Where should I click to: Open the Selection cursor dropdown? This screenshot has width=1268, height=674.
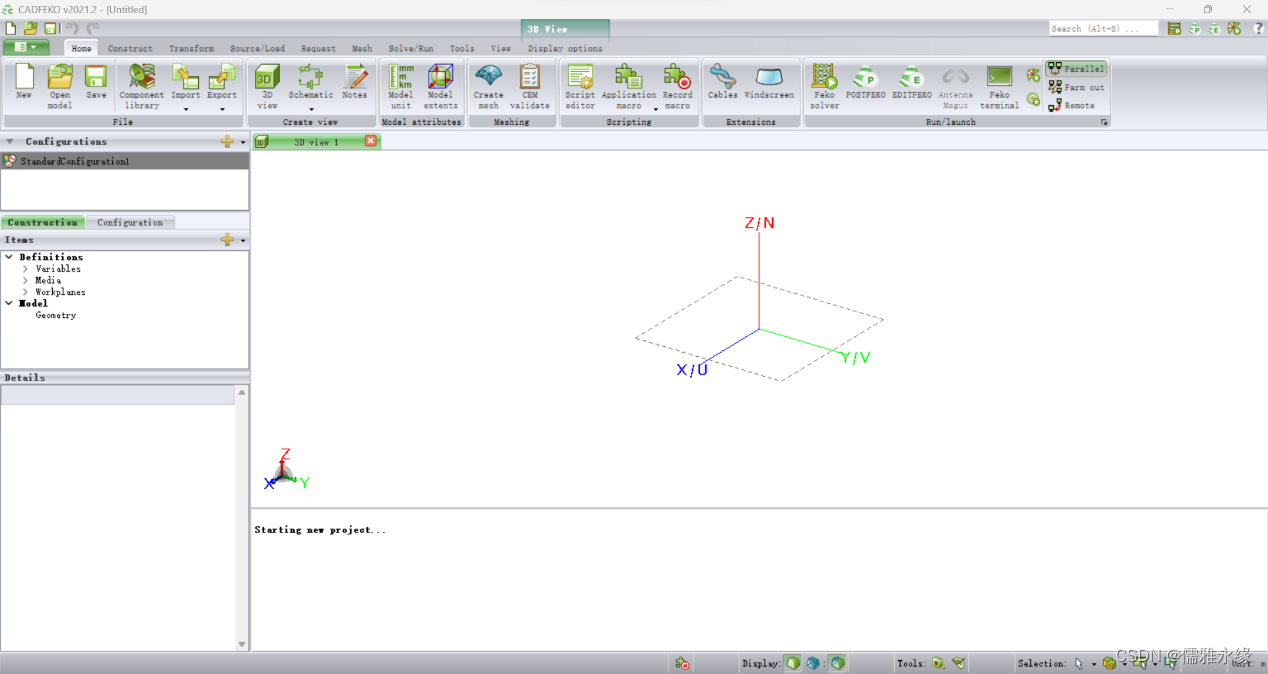pos(1093,664)
